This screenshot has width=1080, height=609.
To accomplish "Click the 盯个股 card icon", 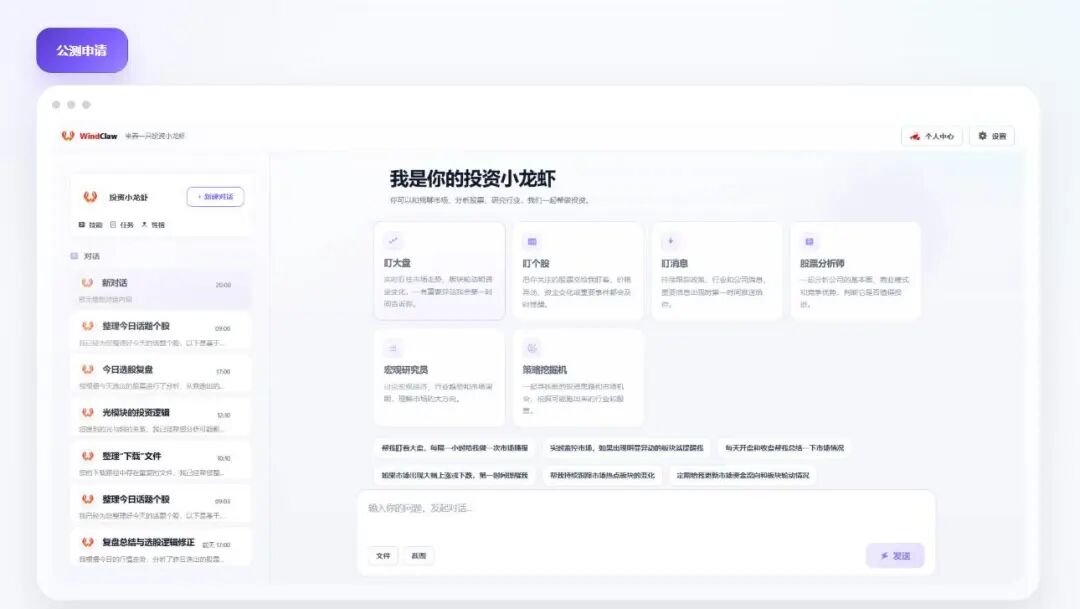I will pyautogui.click(x=532, y=241).
